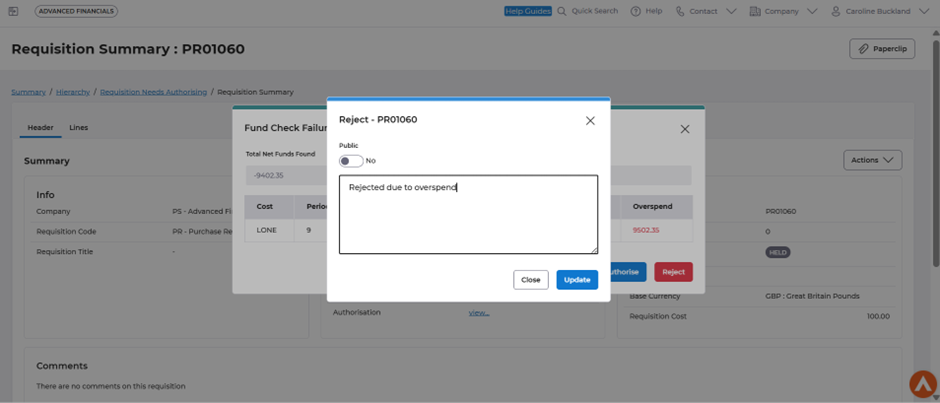This screenshot has height=403, width=940.
Task: Click the red Reject button
Action: (673, 272)
